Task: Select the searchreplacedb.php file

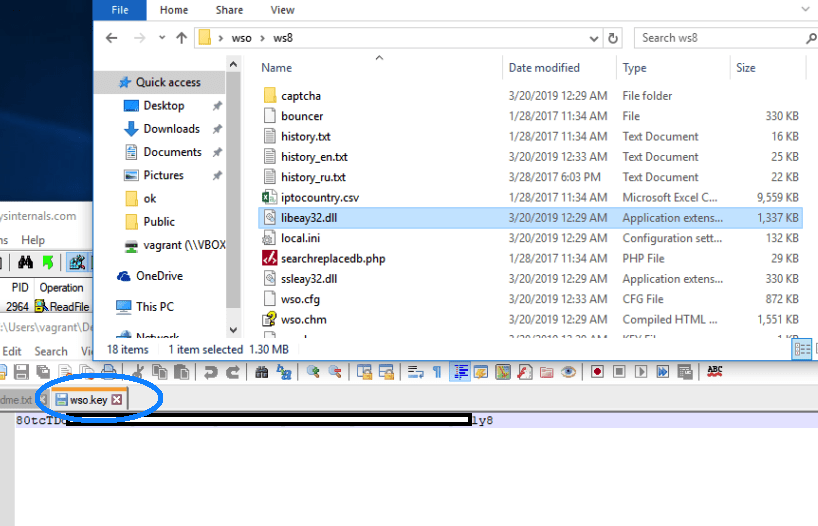Action: click(x=333, y=259)
